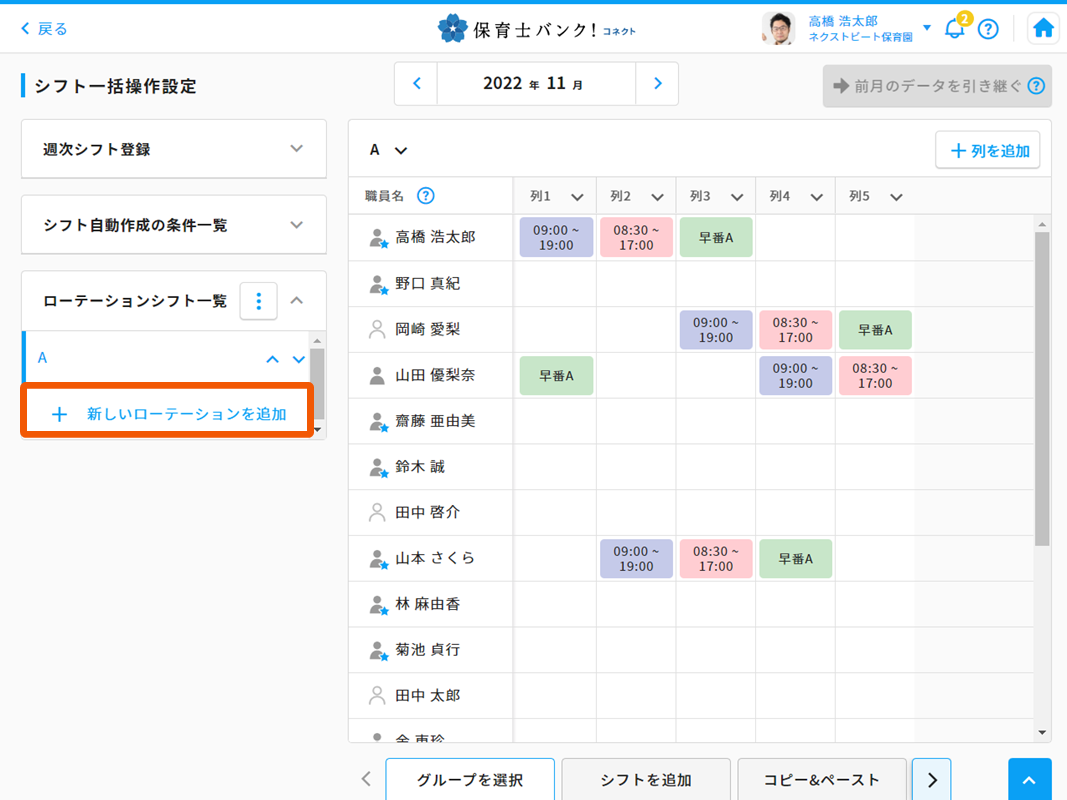Go to the previous month with the left arrow
1067x800 pixels.
pos(417,84)
